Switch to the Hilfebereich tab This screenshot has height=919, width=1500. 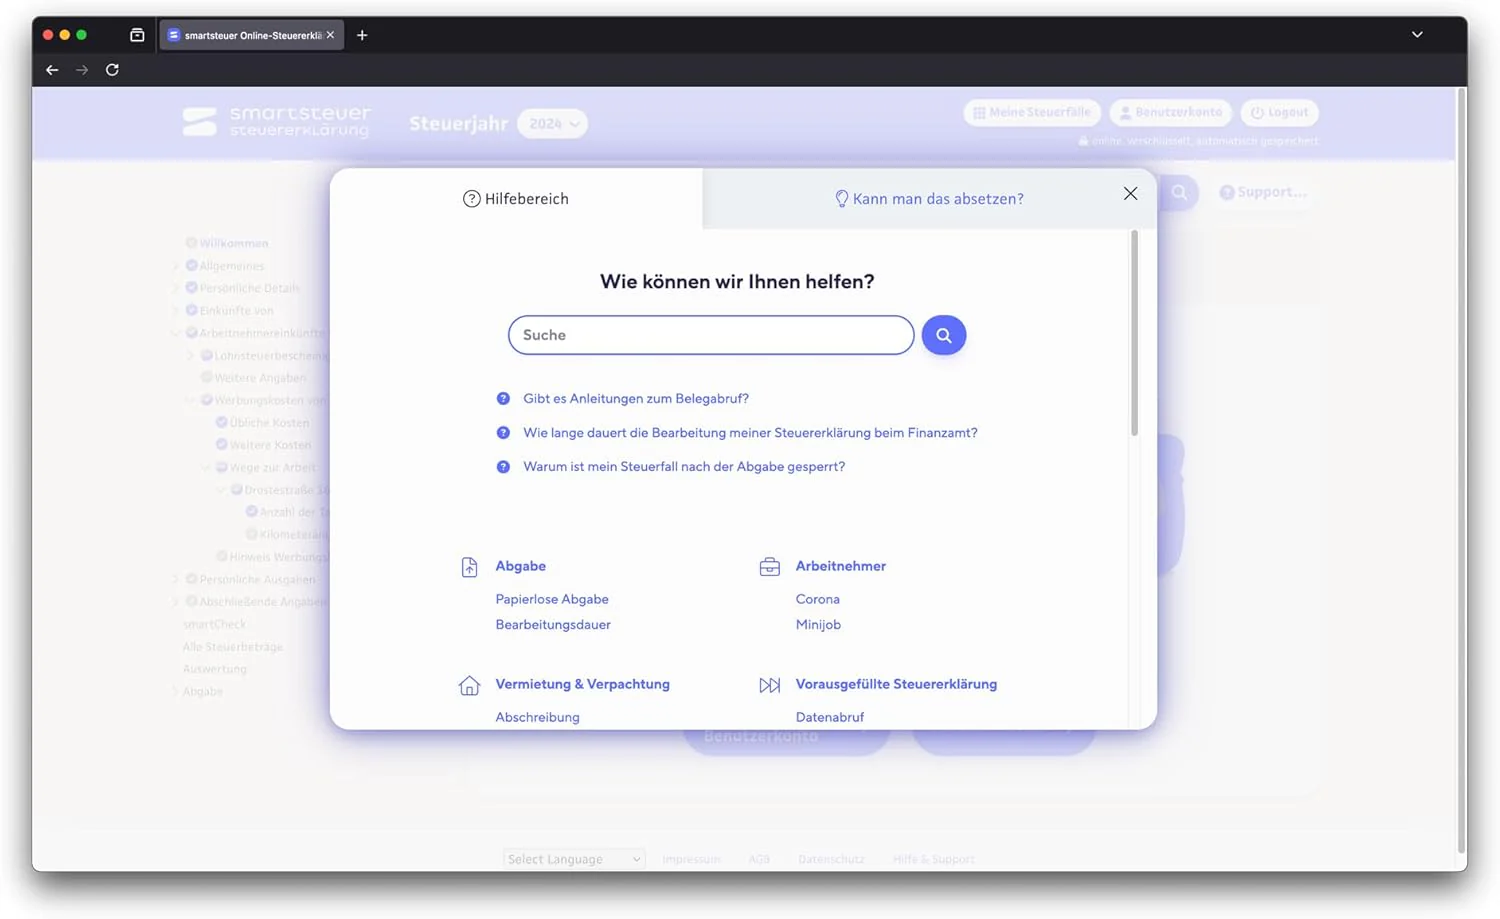[x=516, y=199]
